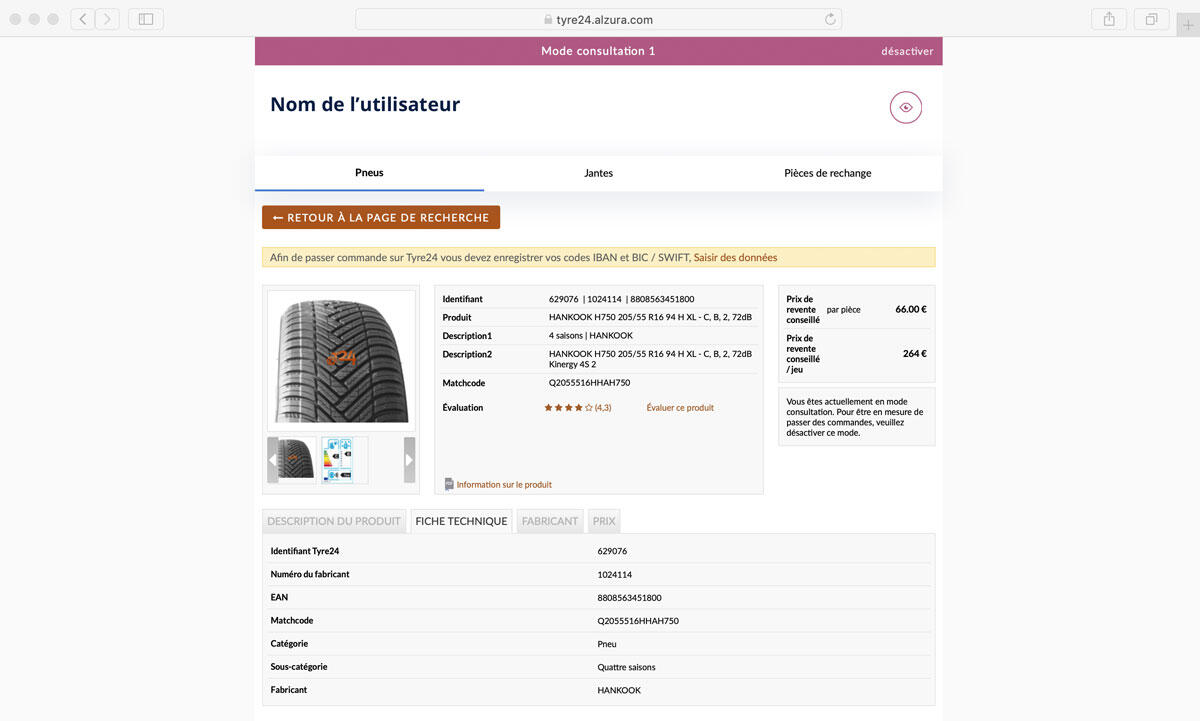Image resolution: width=1200 pixels, height=721 pixels.
Task: Click the Mode consultation 1 banner title
Action: pyautogui.click(x=598, y=51)
